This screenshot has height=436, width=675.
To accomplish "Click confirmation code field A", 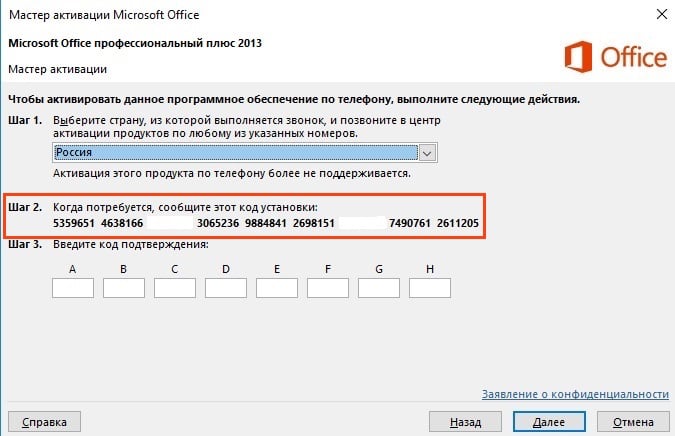I will (x=73, y=288).
